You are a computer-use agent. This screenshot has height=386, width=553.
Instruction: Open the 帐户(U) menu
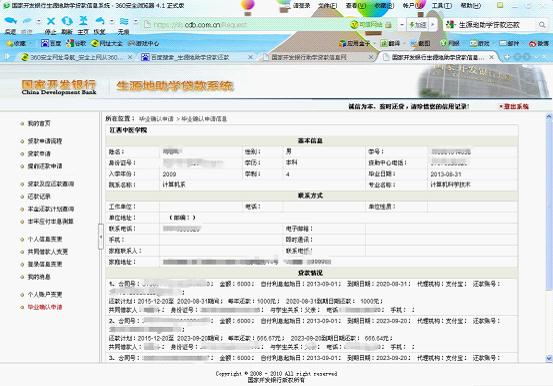(413, 6)
